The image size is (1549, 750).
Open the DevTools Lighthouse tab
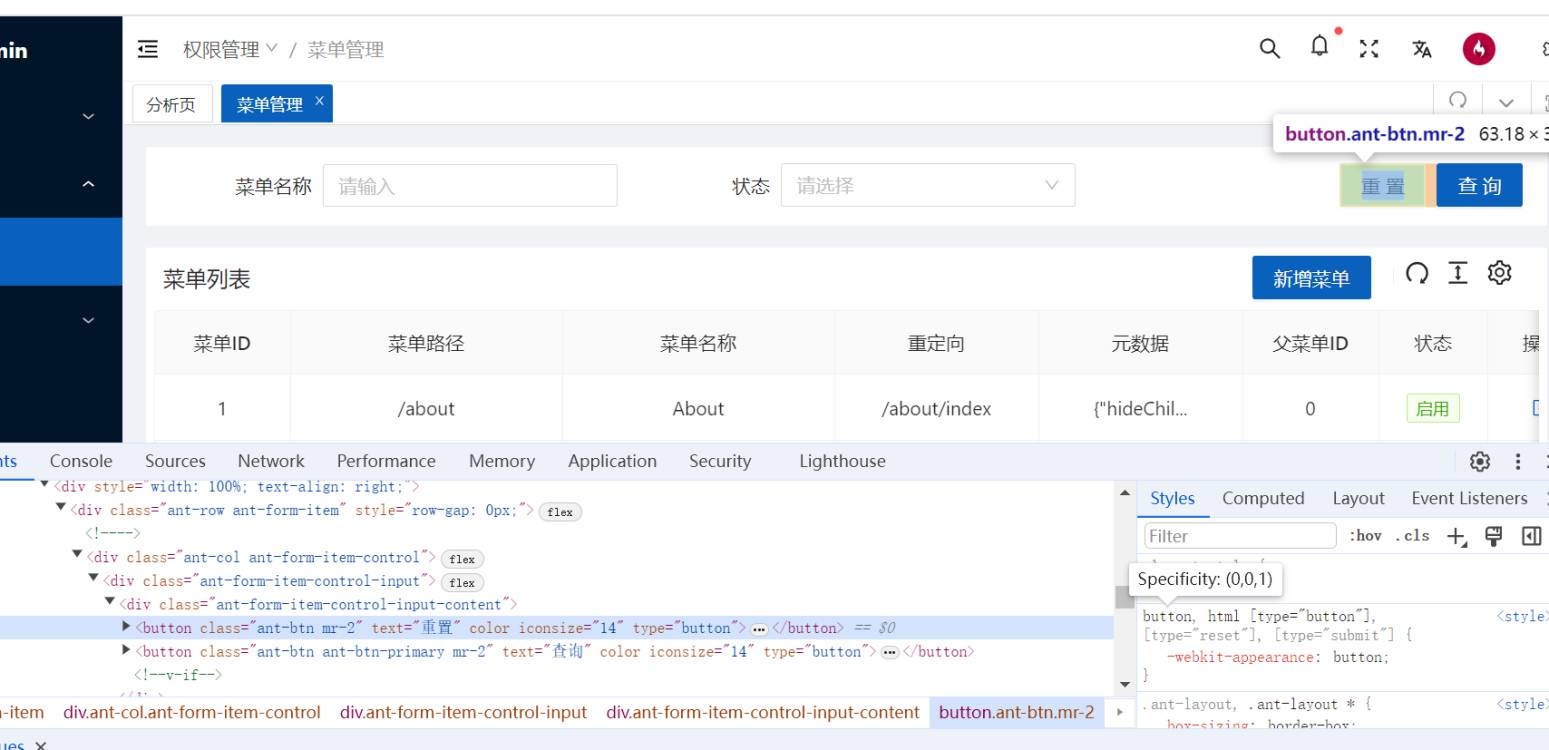tap(842, 461)
